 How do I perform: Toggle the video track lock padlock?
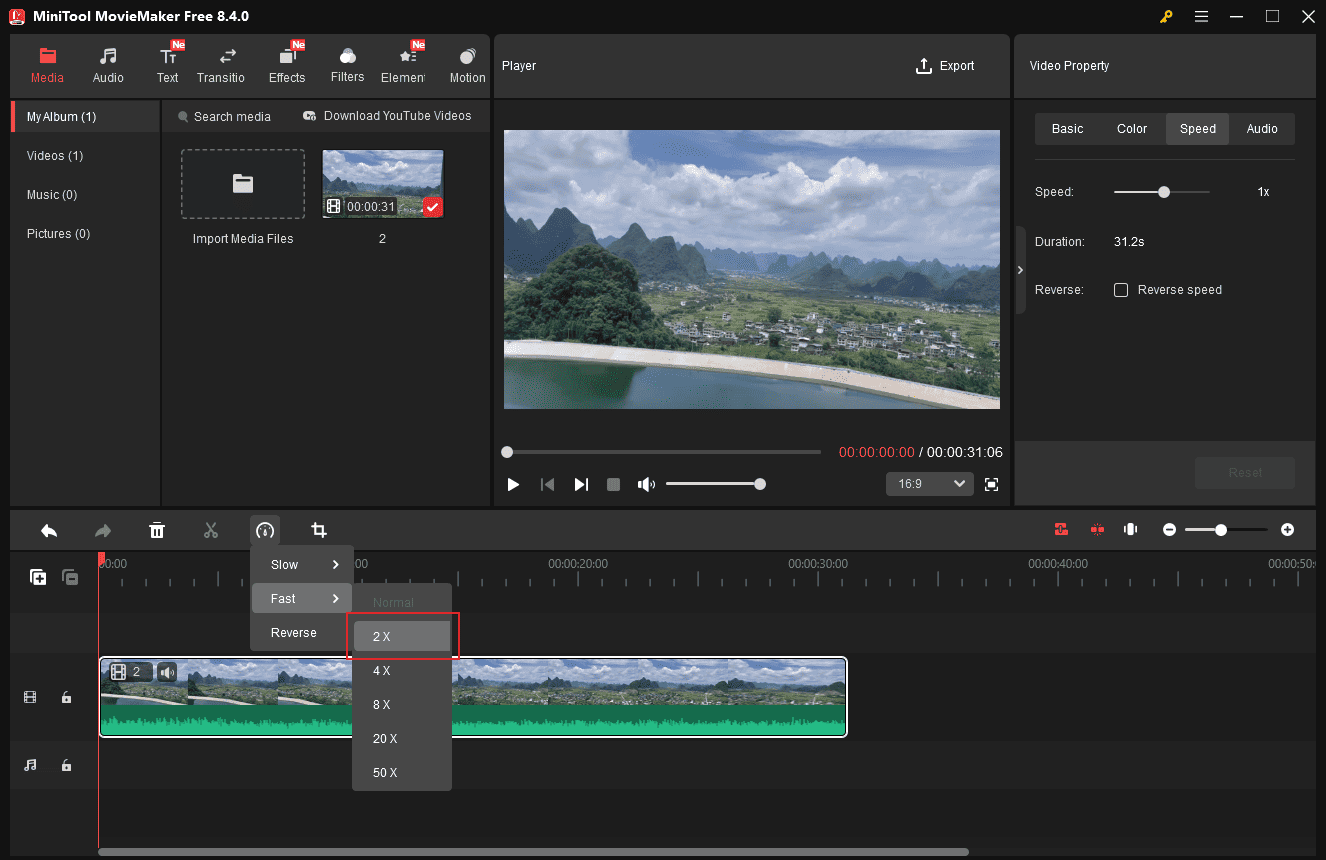click(66, 697)
